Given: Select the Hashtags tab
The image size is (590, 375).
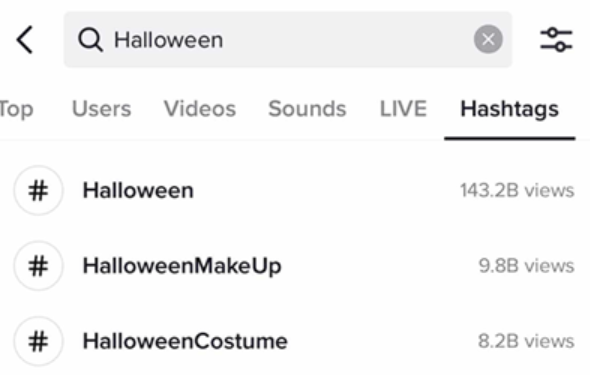Looking at the screenshot, I should click(x=509, y=110).
